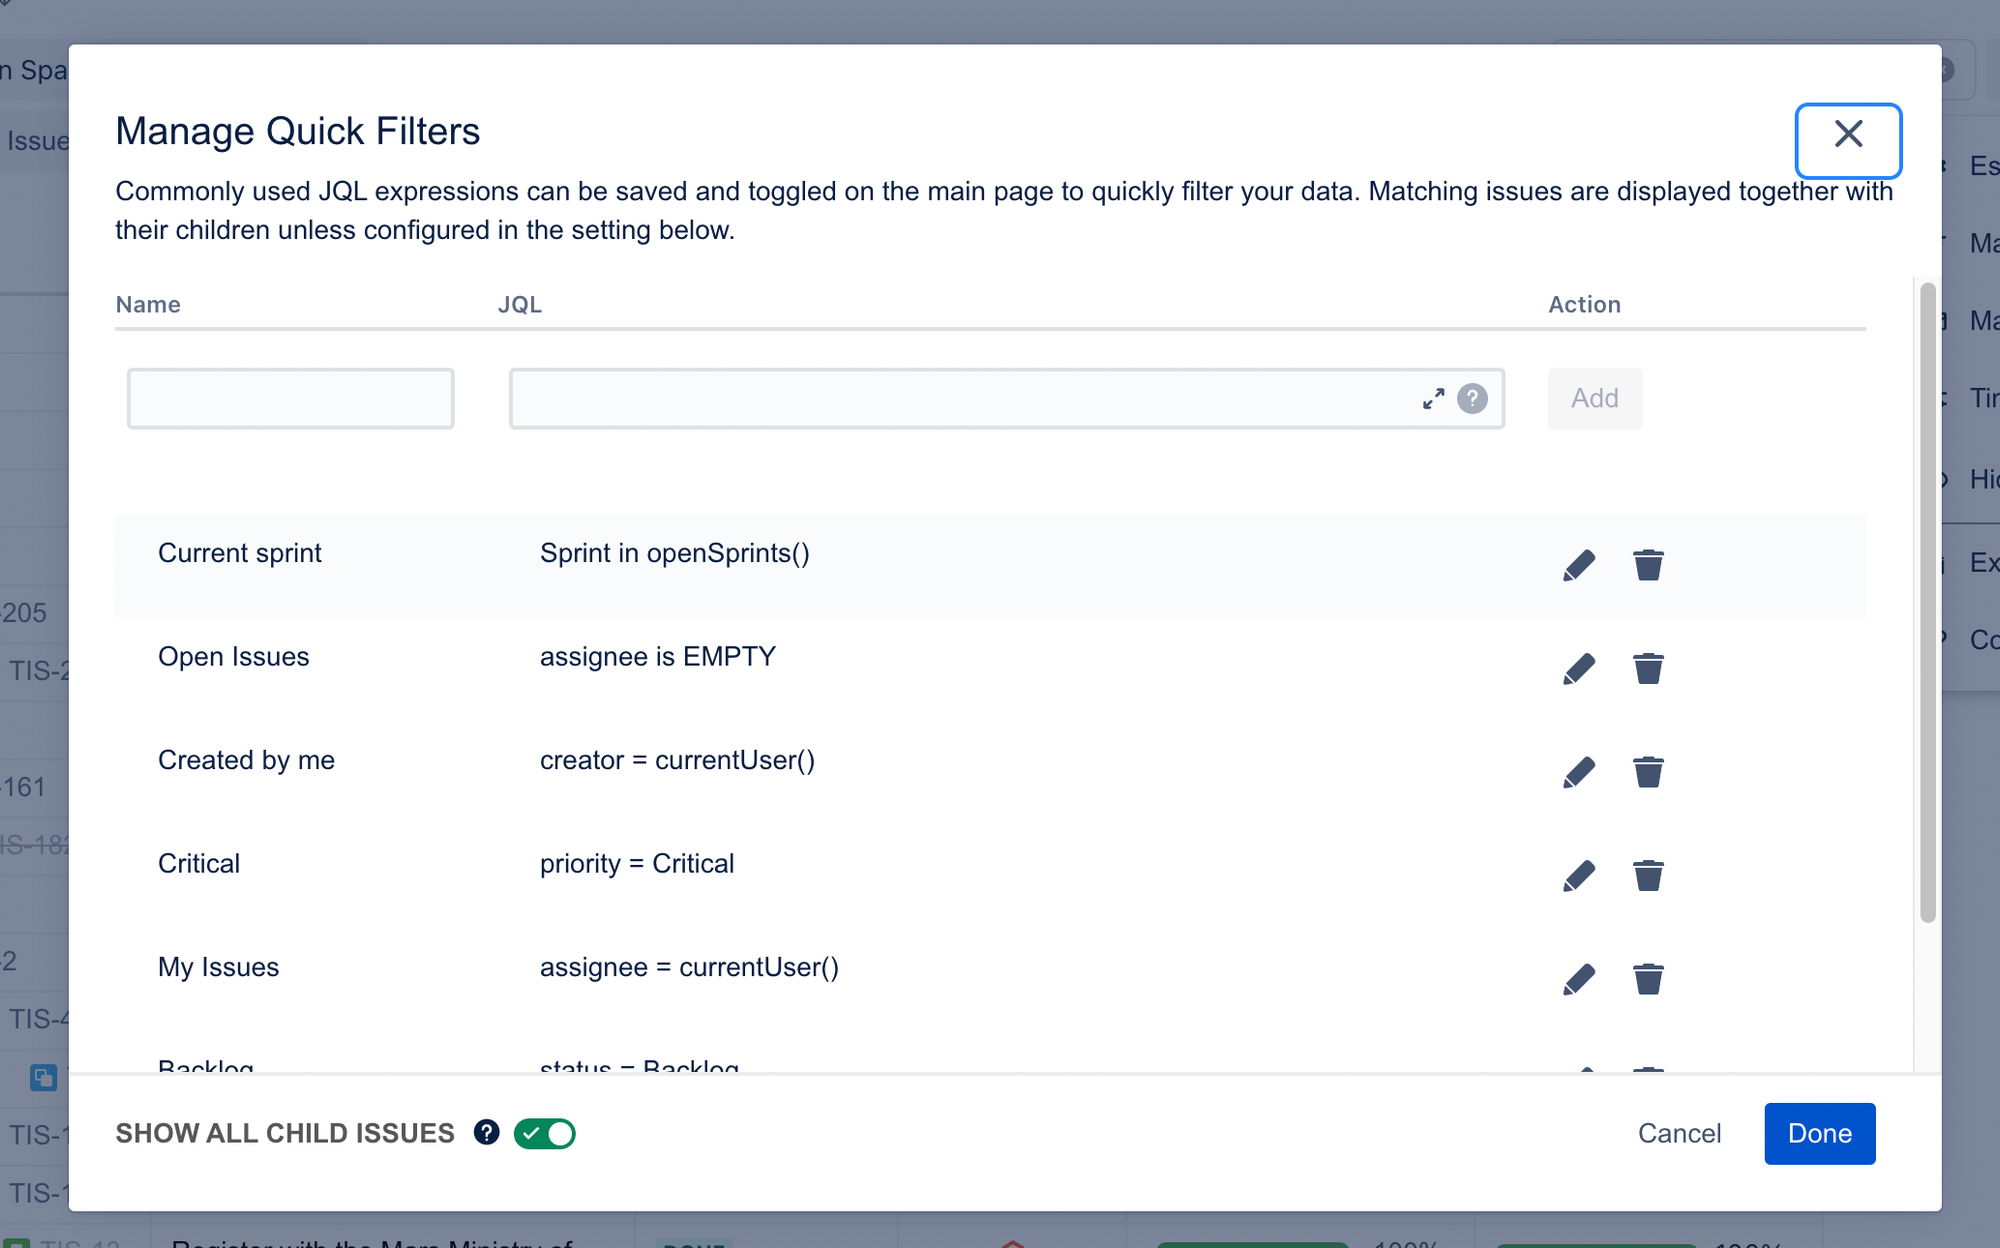Screen dimensions: 2000x1248
Task: Edit the Current sprint quick filter
Action: [x=1579, y=565]
